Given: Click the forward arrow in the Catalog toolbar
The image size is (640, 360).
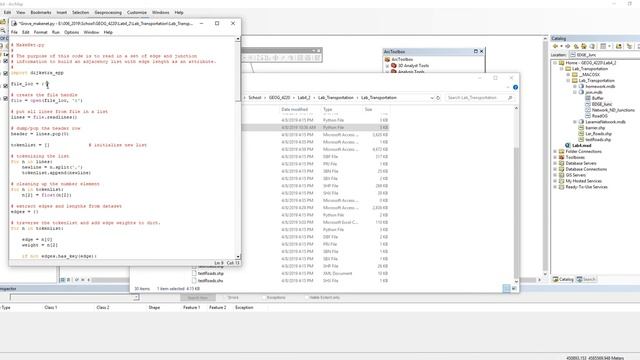Looking at the screenshot, I should [x=567, y=47].
